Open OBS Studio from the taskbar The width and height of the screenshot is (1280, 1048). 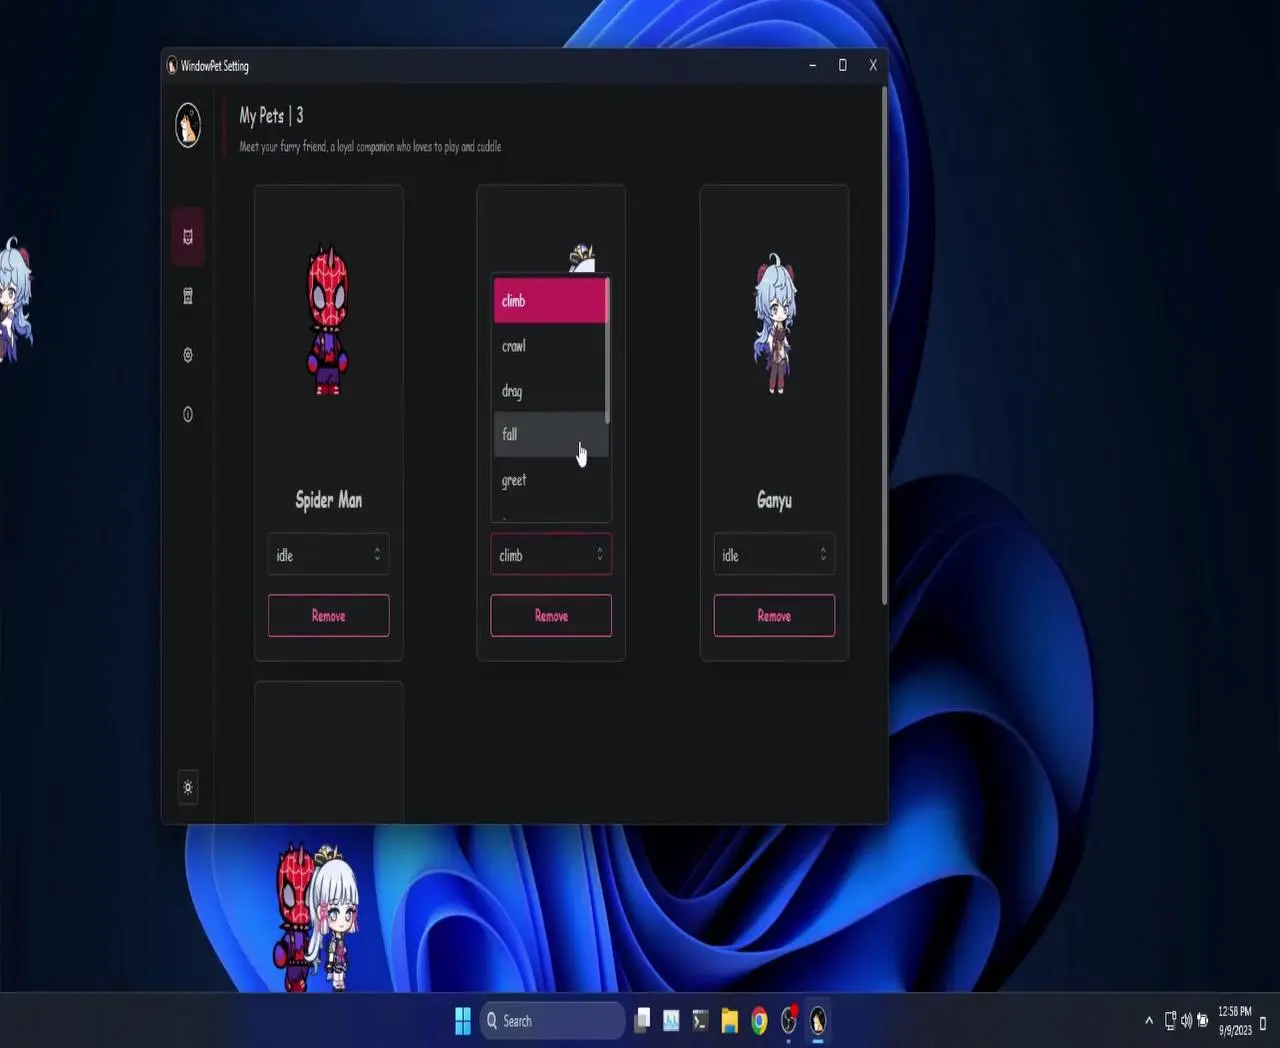click(789, 1019)
